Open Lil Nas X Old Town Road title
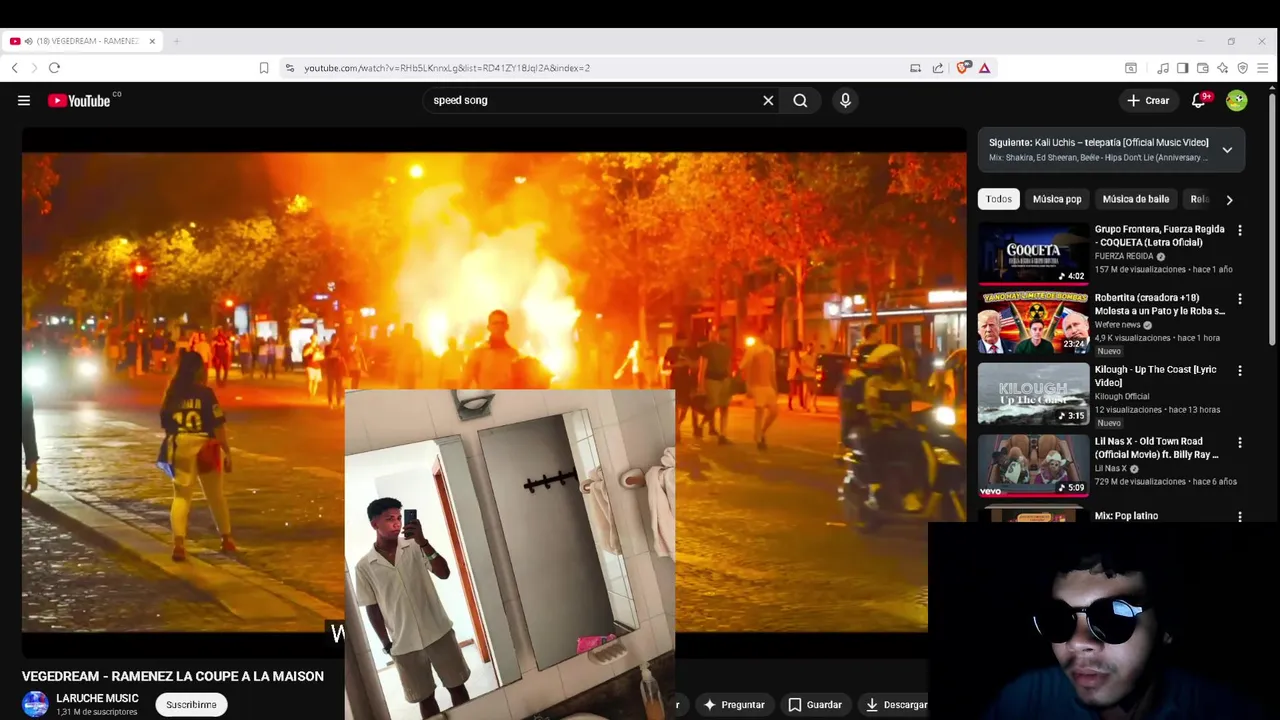 [x=1156, y=448]
